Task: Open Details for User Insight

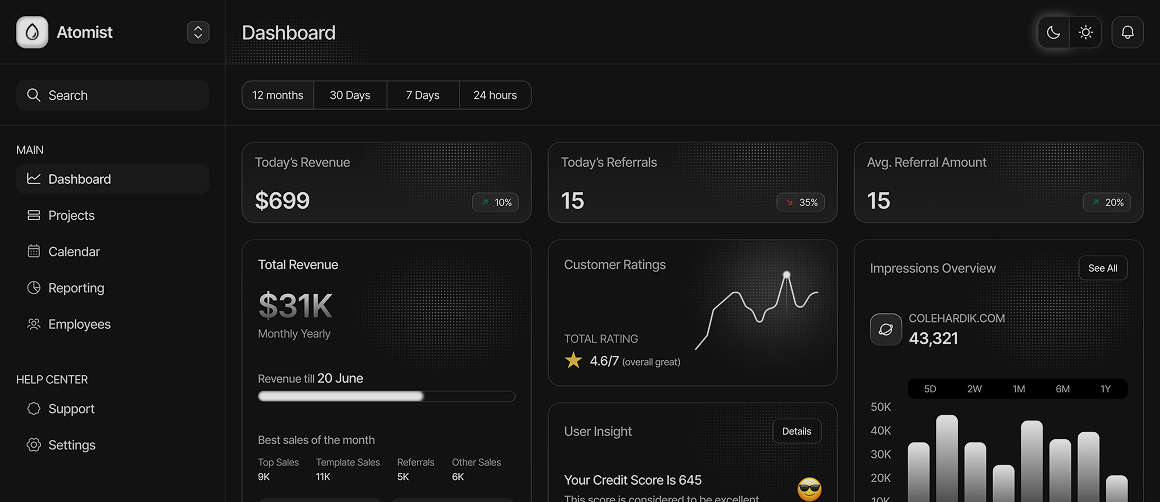Action: [797, 431]
